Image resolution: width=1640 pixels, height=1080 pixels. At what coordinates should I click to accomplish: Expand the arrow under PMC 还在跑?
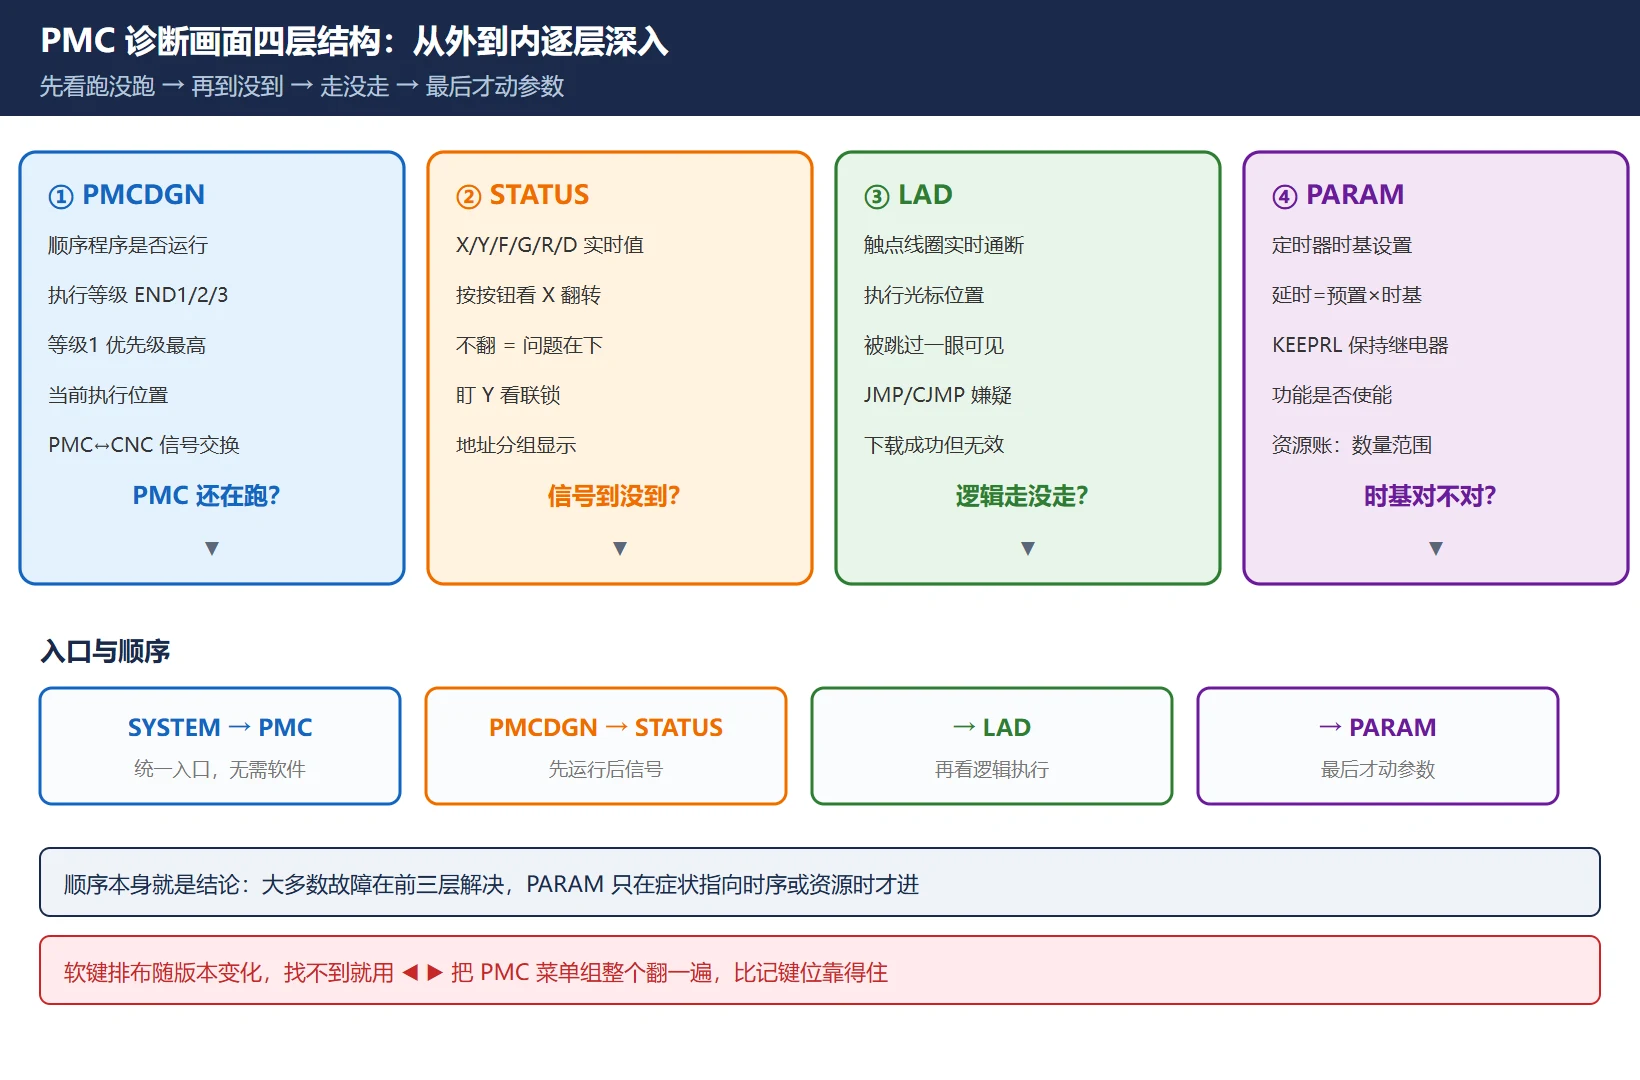tap(211, 548)
